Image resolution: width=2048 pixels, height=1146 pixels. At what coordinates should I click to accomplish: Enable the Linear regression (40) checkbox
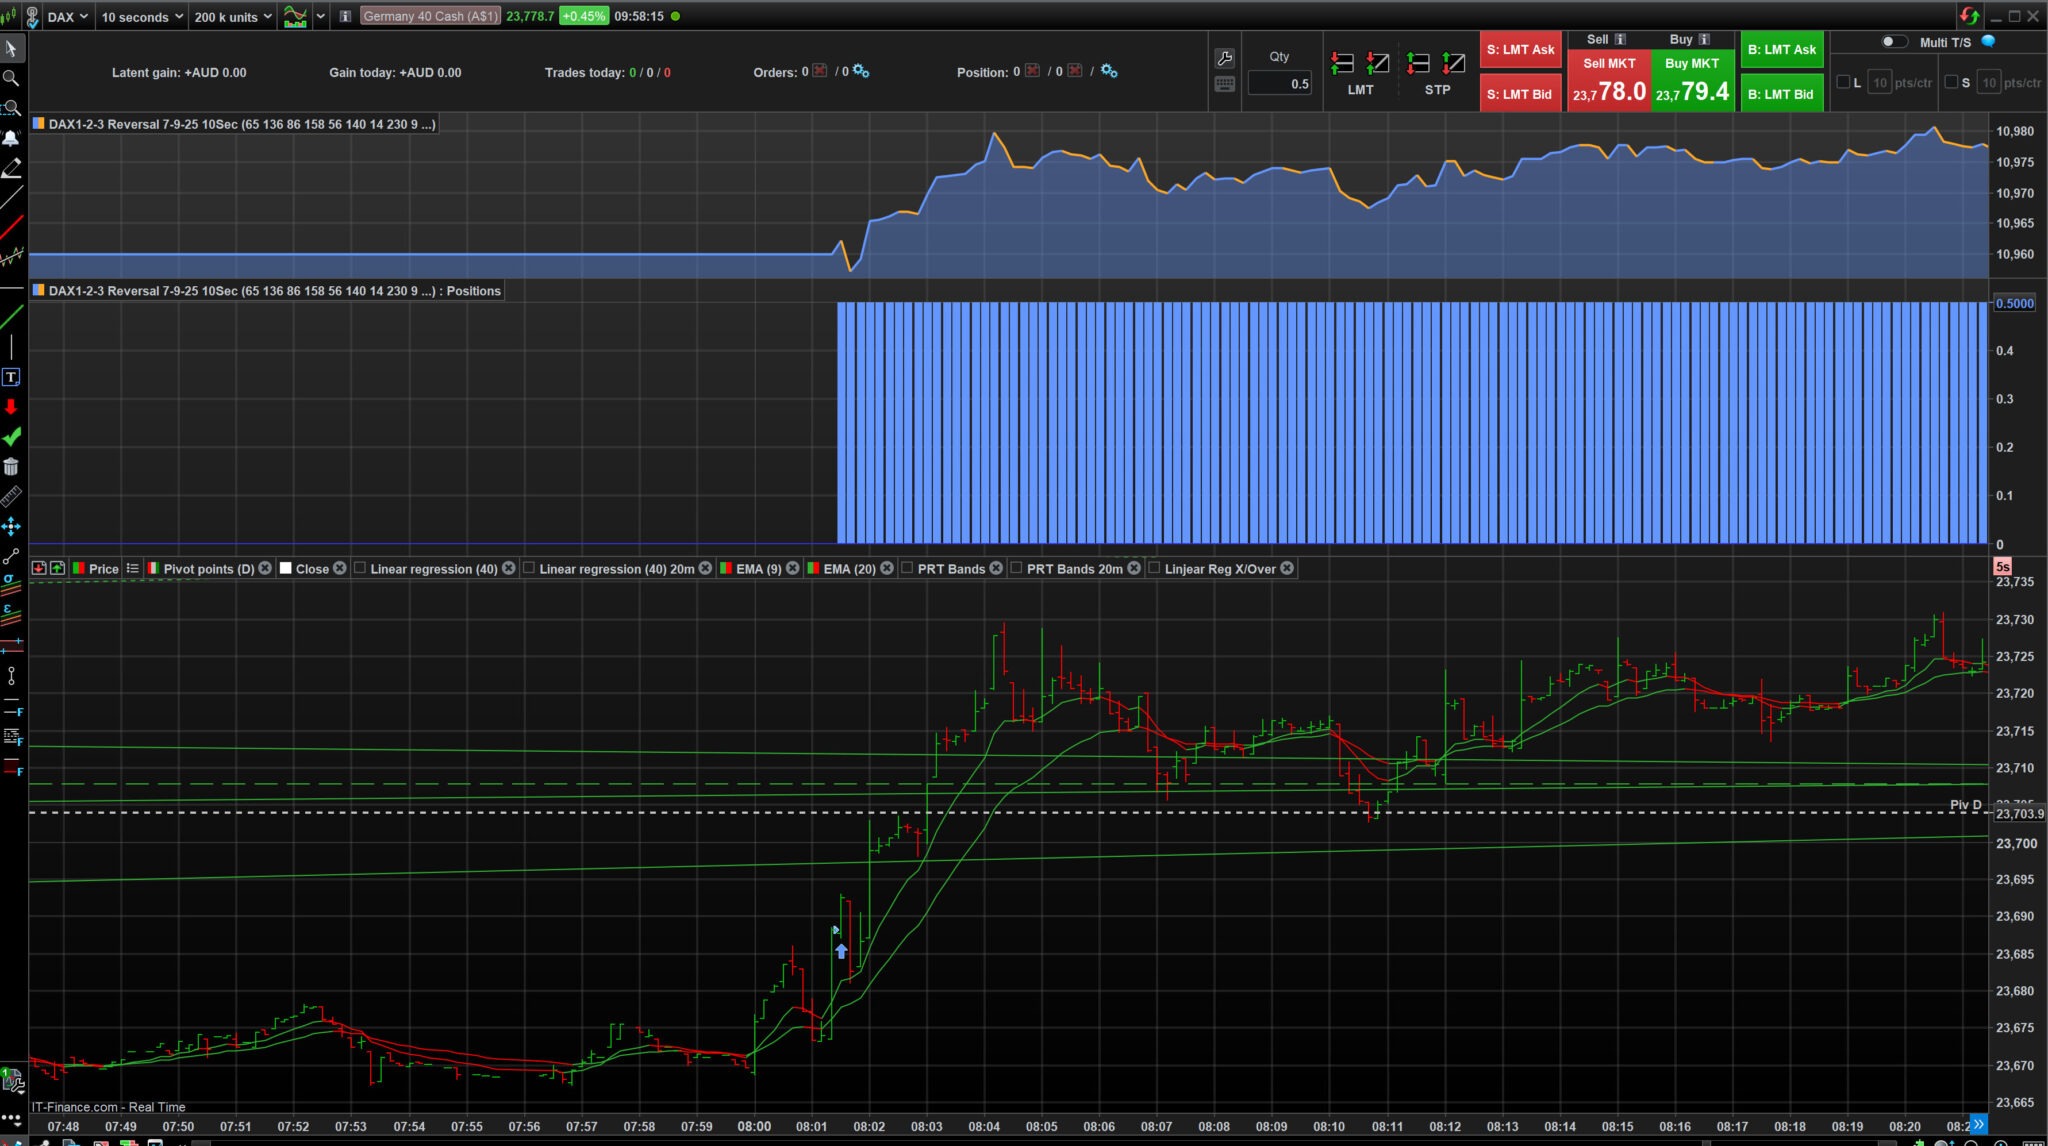click(x=360, y=568)
